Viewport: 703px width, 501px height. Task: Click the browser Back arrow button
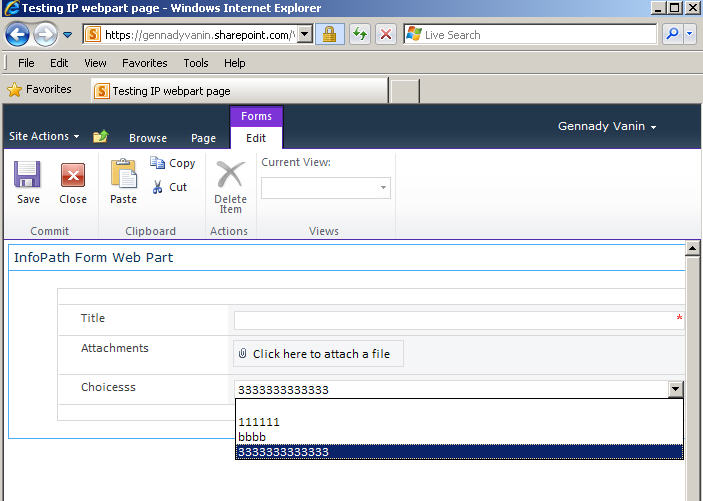point(17,35)
